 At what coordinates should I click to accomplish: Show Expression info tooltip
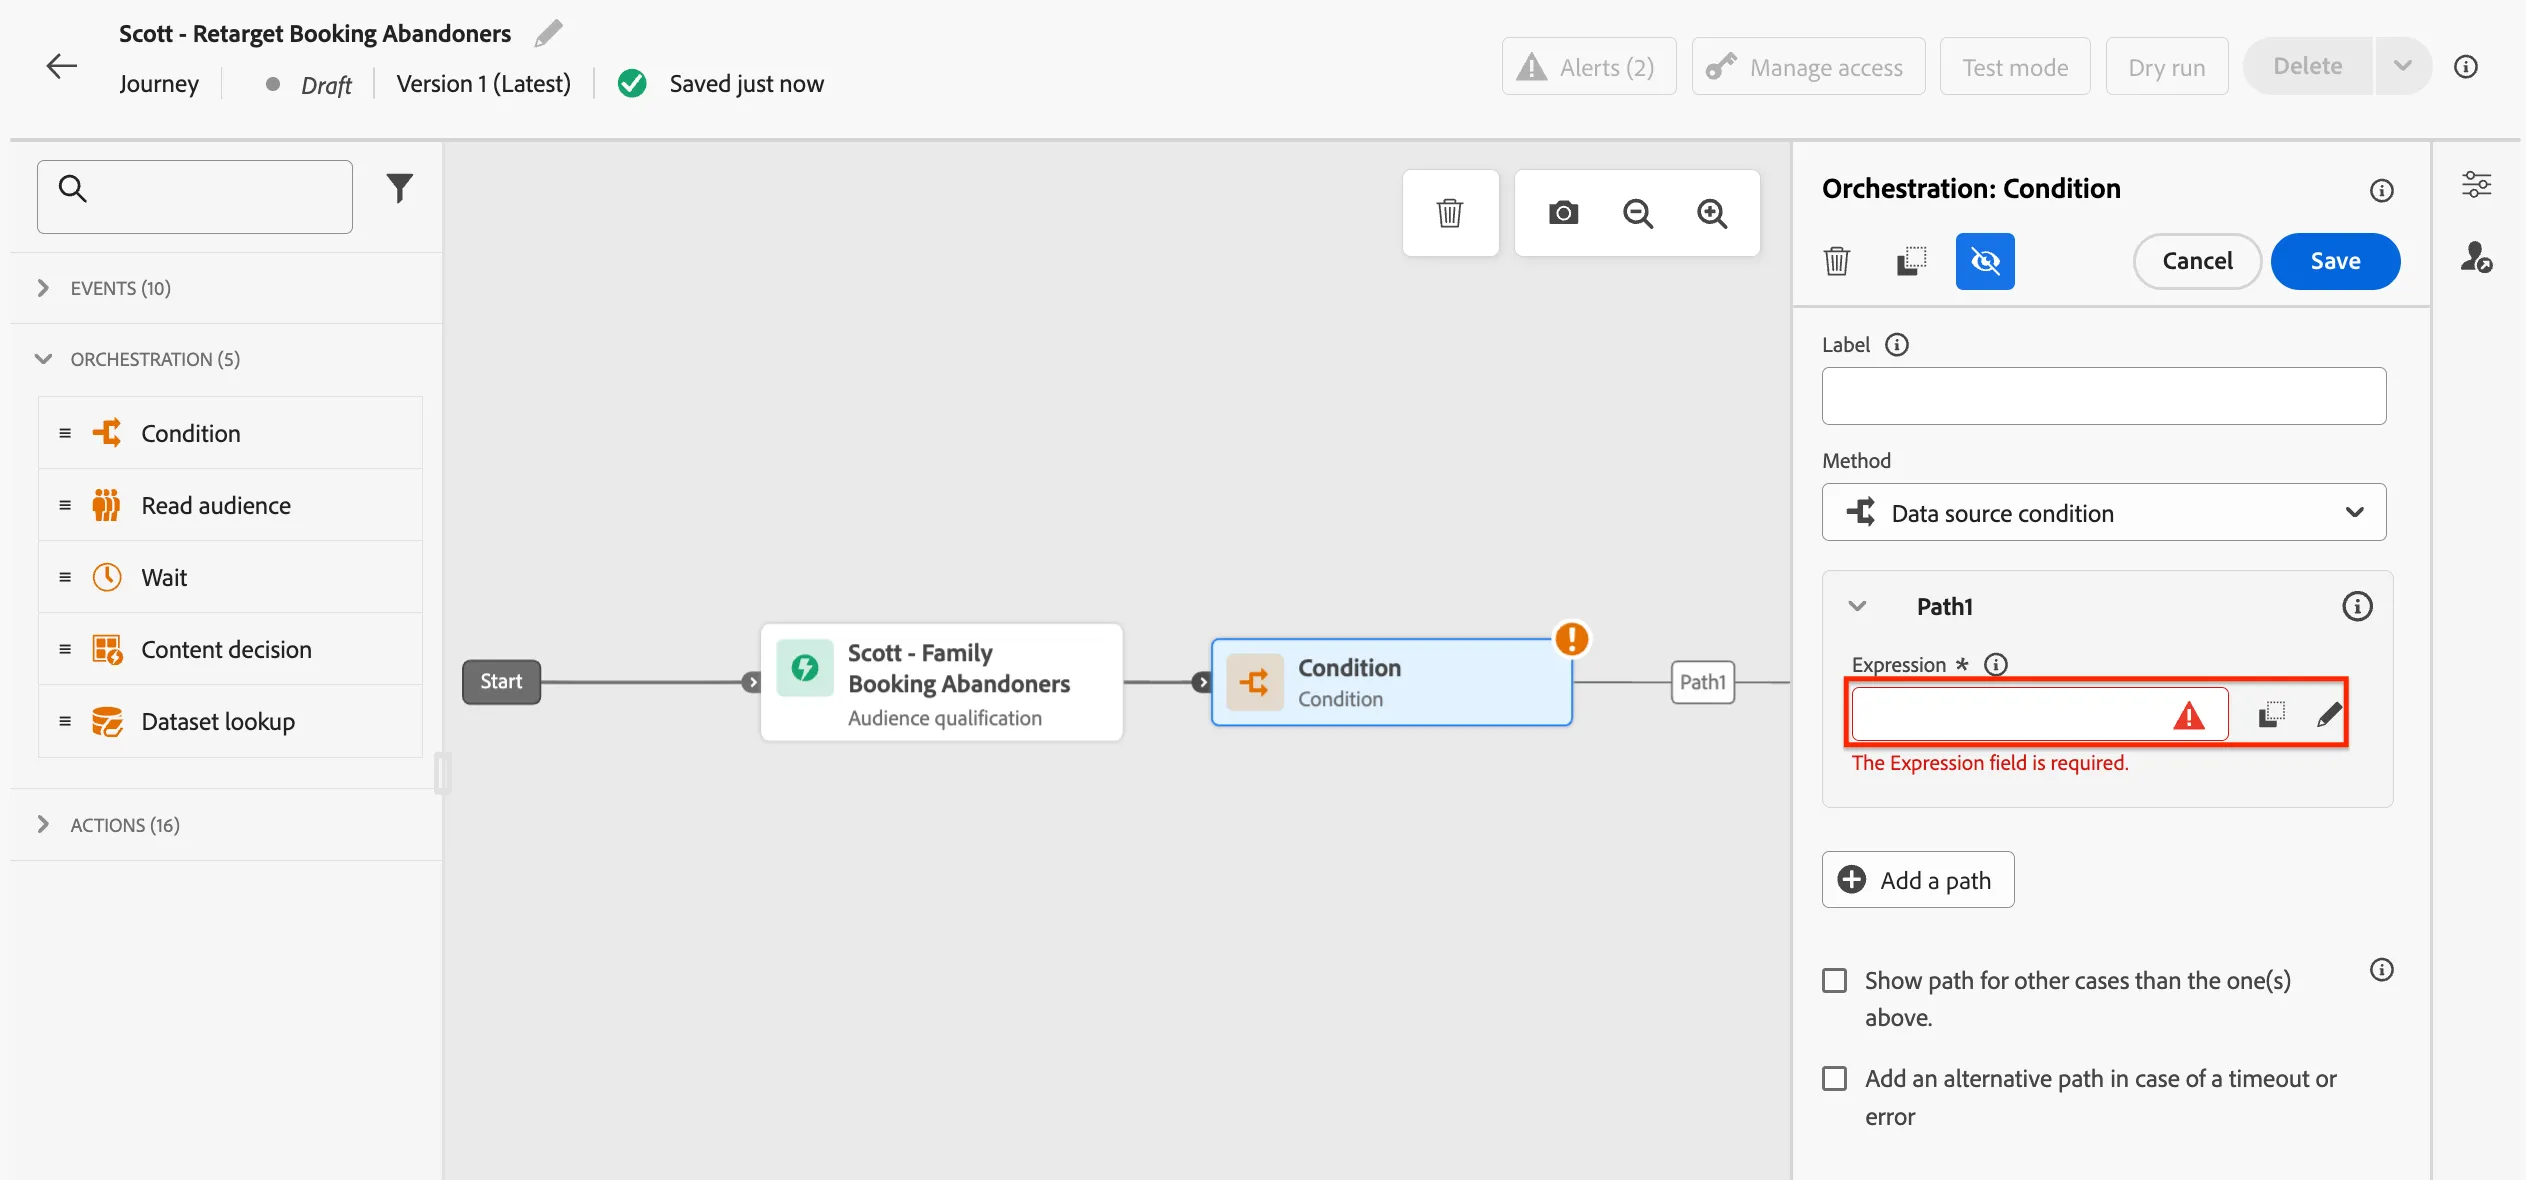tap(1996, 664)
